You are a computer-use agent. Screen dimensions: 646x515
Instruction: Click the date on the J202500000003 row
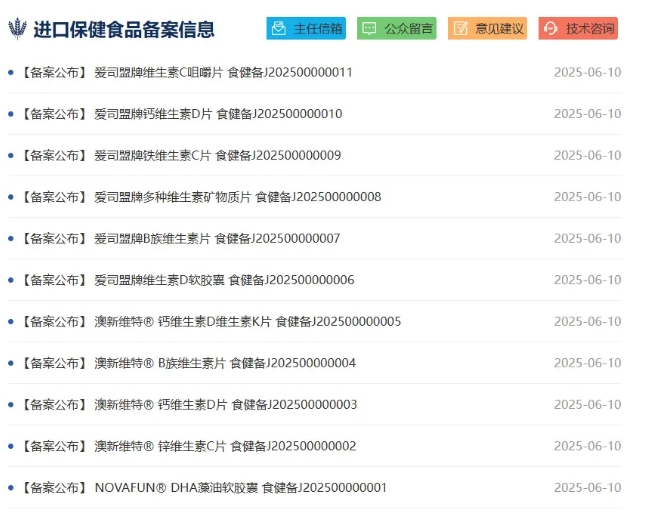(587, 405)
